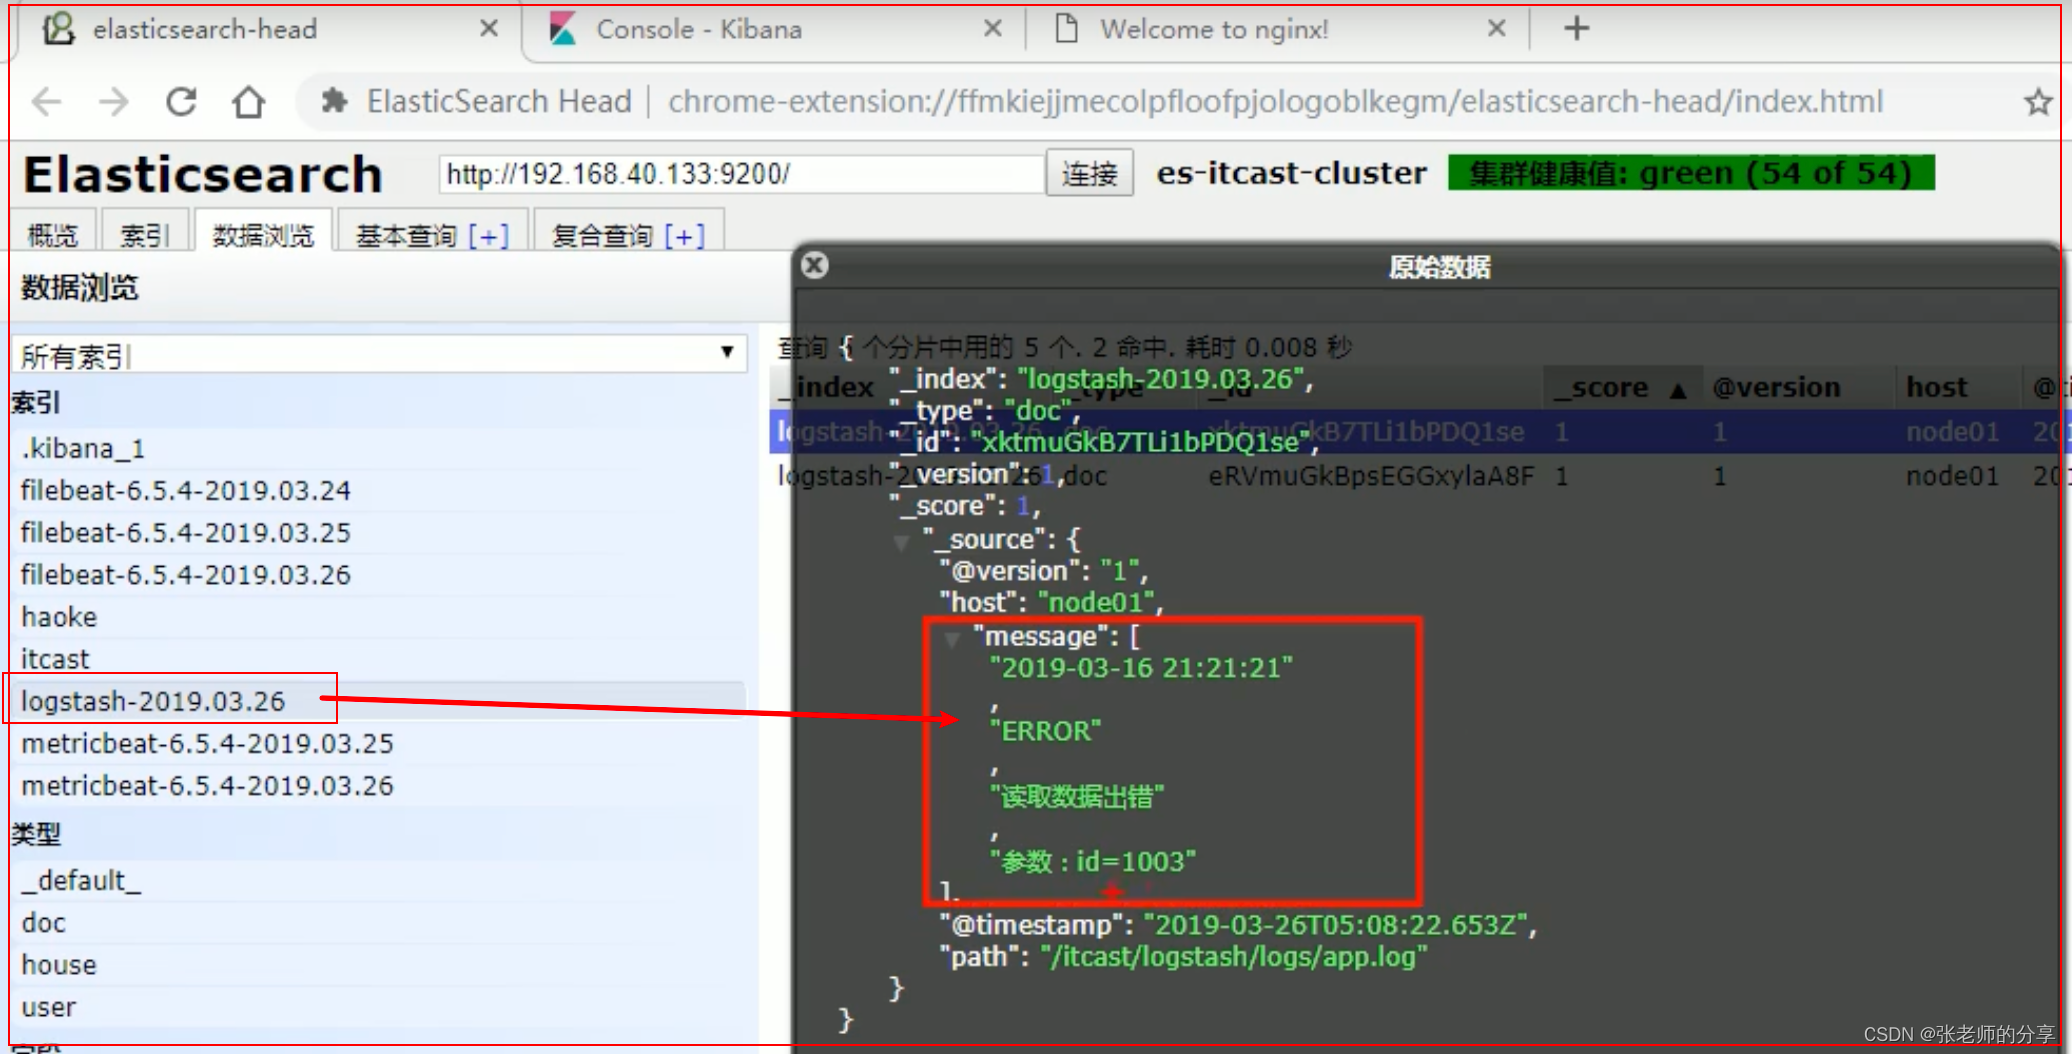Go to browser home page icon
This screenshot has width=2072, height=1054.
pyautogui.click(x=248, y=101)
